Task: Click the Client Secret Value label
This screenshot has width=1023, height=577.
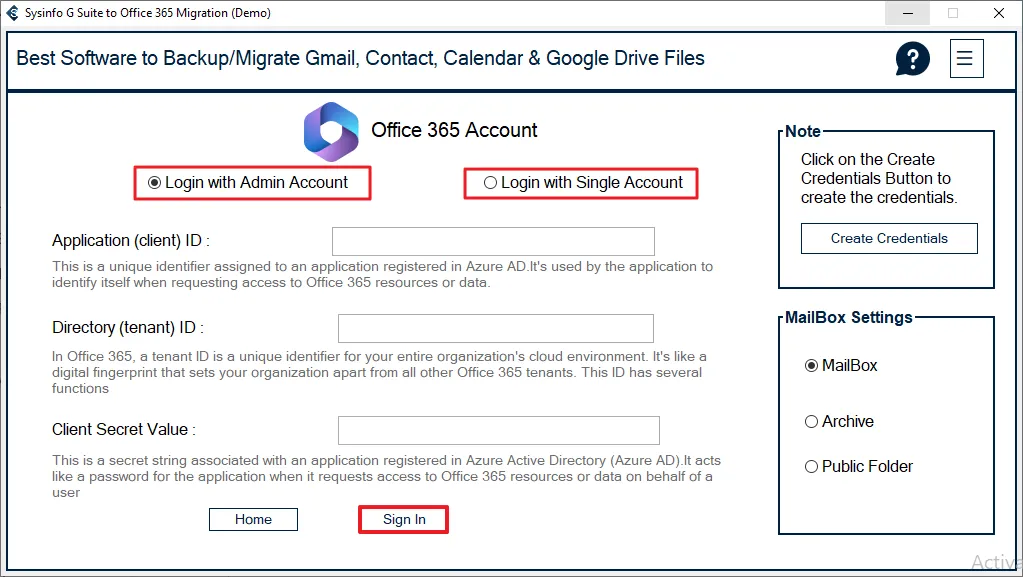Action: tap(124, 429)
